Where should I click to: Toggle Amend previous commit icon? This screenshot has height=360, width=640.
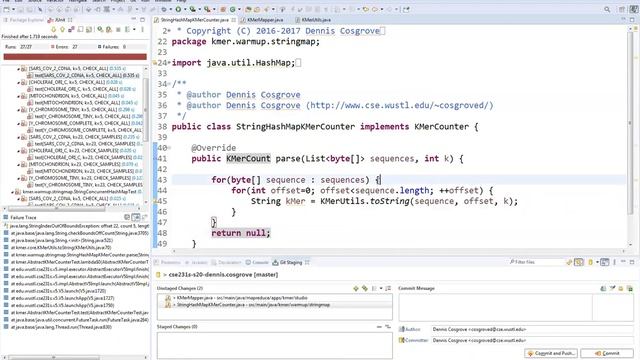(603, 288)
